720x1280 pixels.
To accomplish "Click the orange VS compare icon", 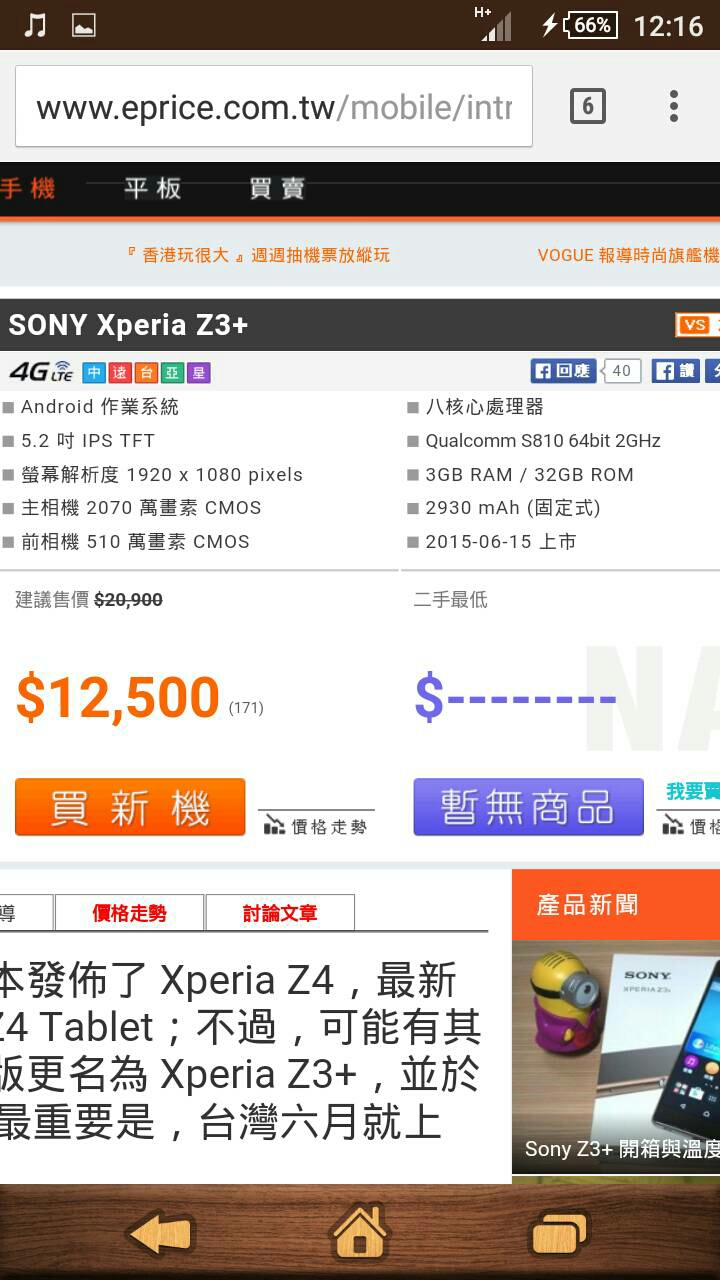I will coord(693,325).
